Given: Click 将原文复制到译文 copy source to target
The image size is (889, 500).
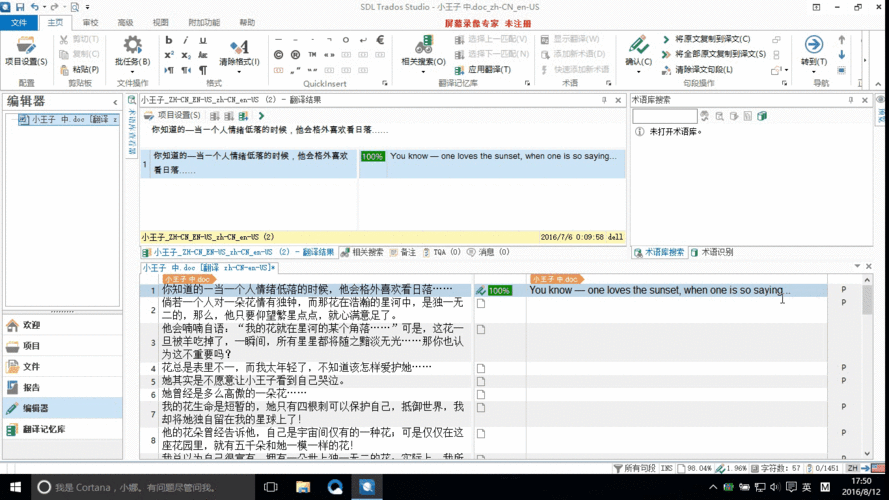Looking at the screenshot, I should [x=706, y=39].
